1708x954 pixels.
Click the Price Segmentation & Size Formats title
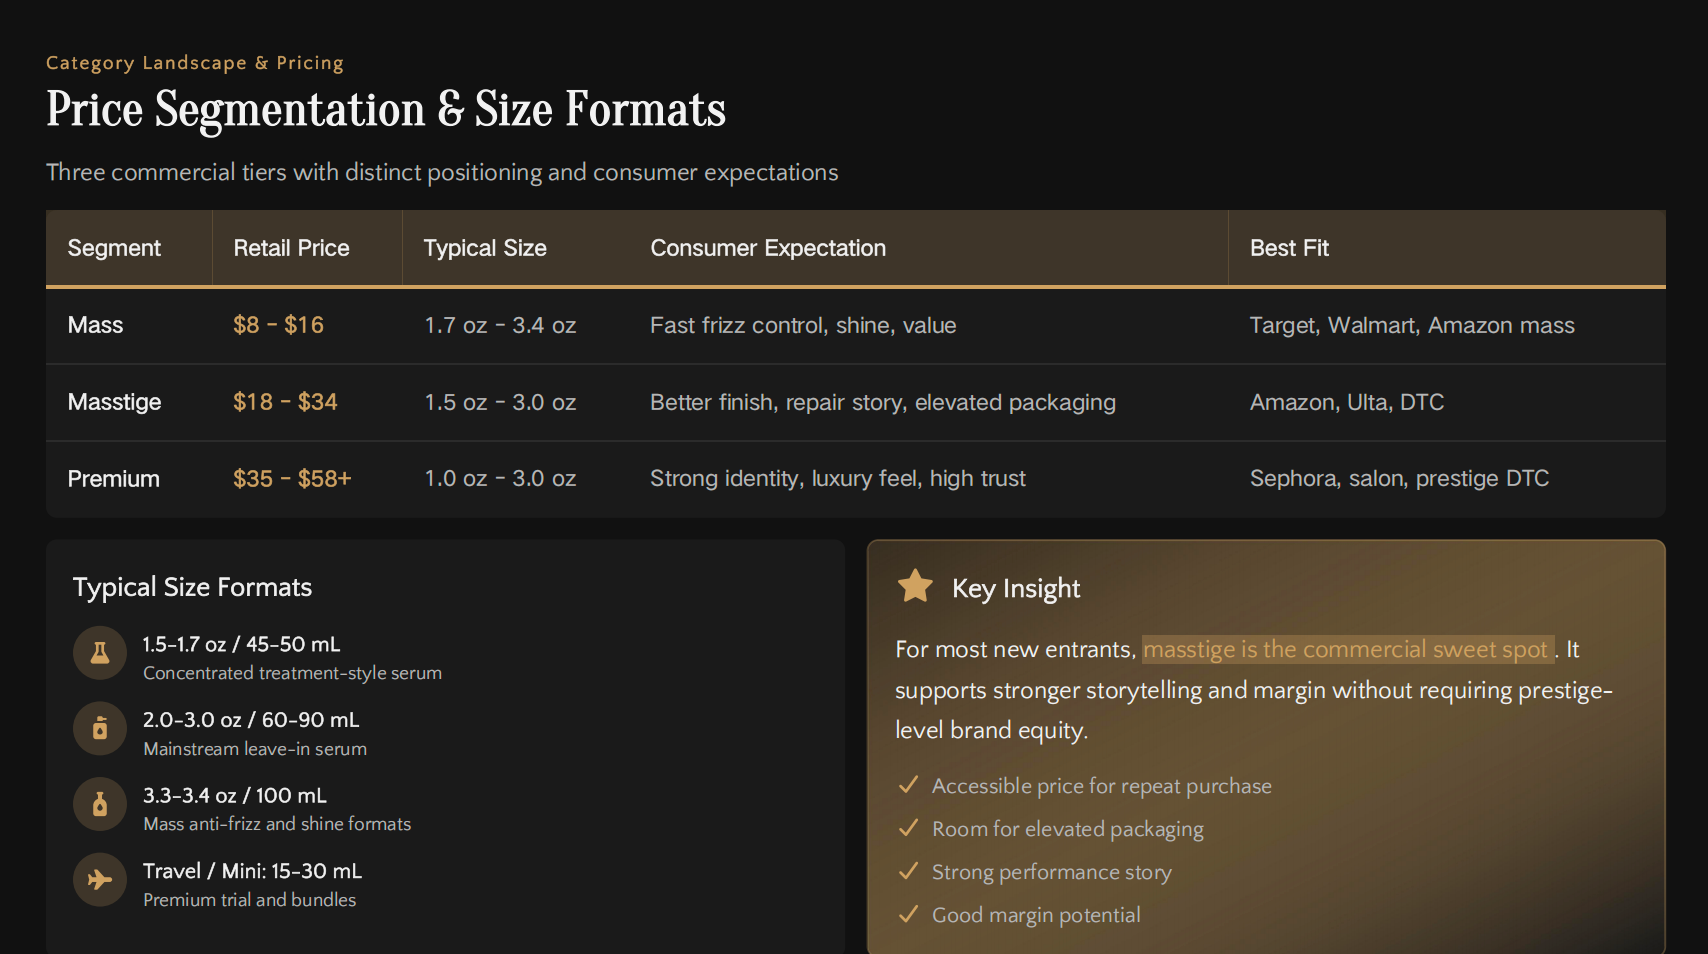385,110
